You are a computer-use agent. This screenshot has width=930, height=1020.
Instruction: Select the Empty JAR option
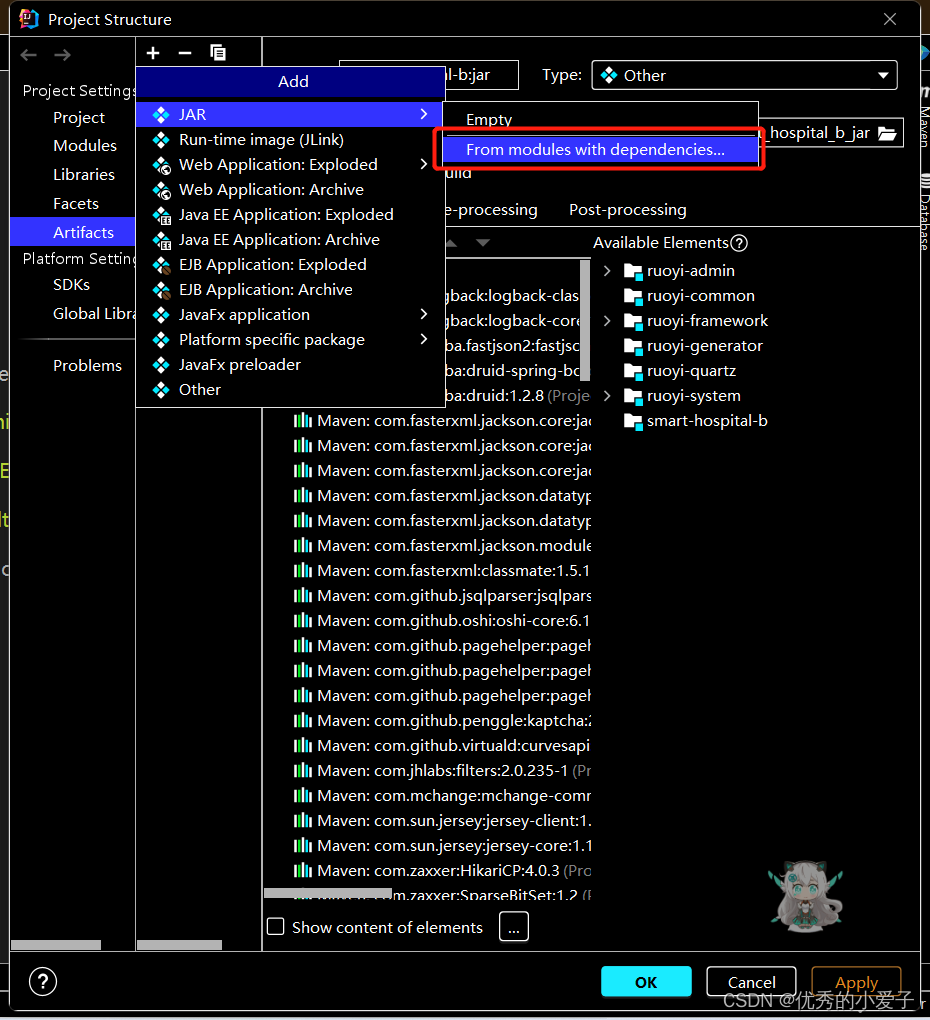[x=600, y=120]
